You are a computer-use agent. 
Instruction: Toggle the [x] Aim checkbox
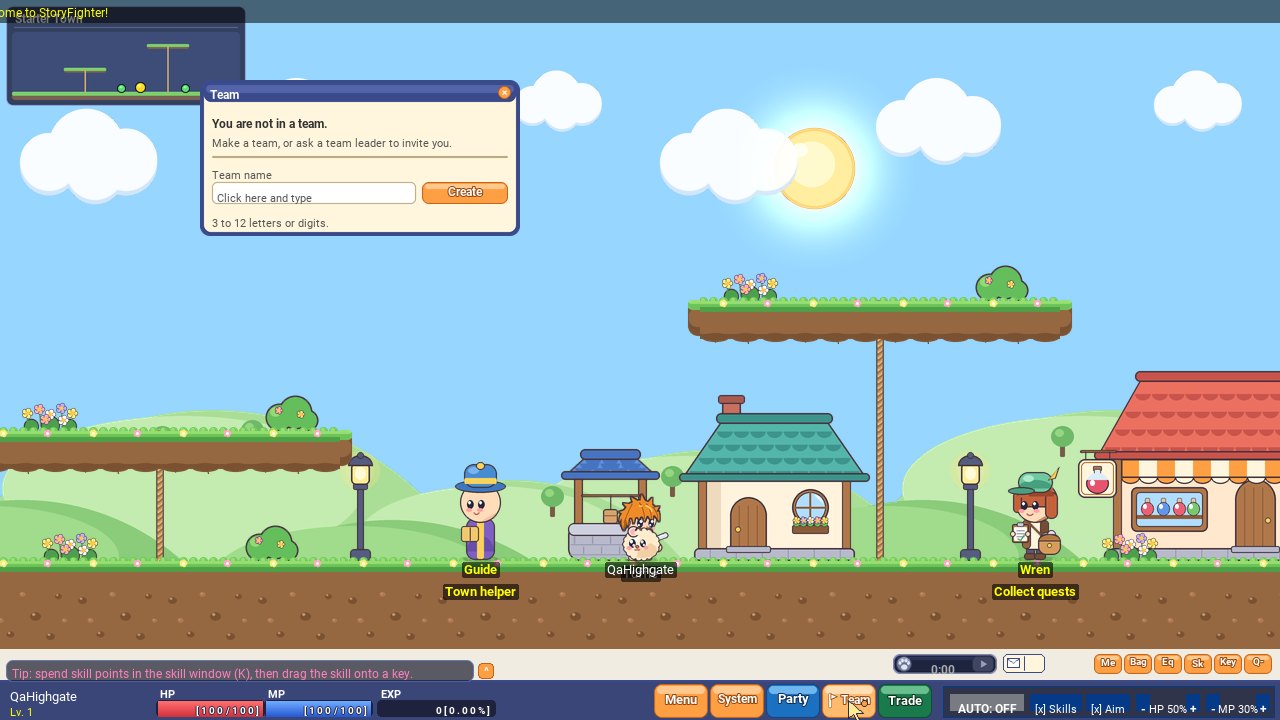click(1107, 707)
